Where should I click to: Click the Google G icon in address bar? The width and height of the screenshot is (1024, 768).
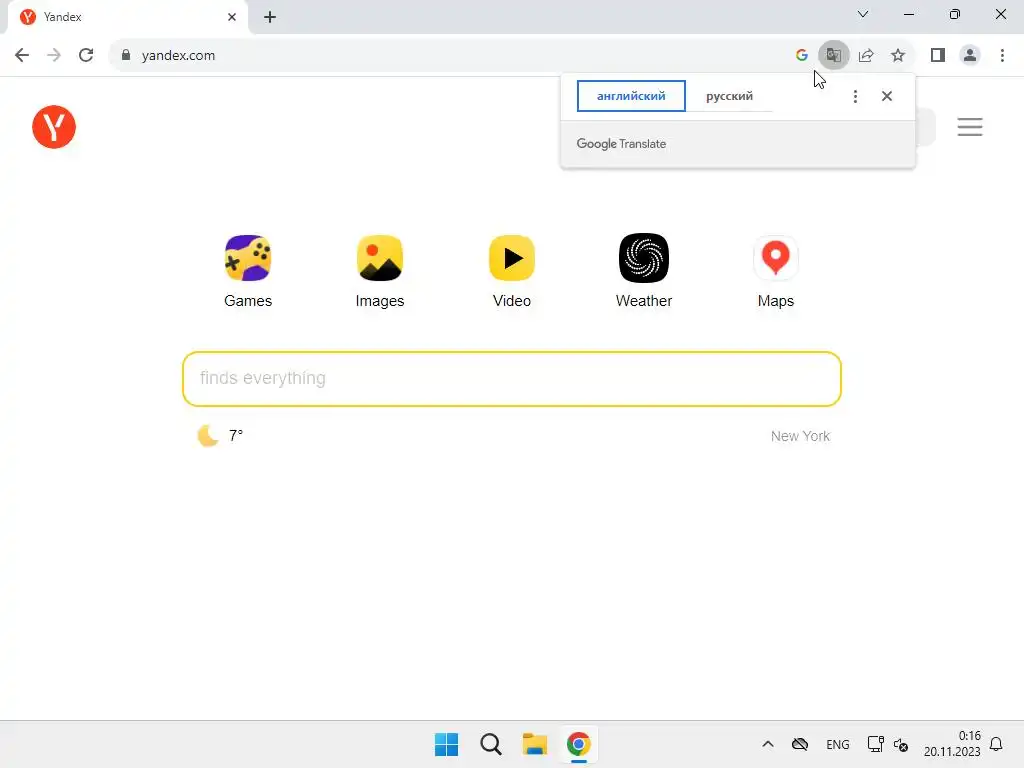(801, 55)
